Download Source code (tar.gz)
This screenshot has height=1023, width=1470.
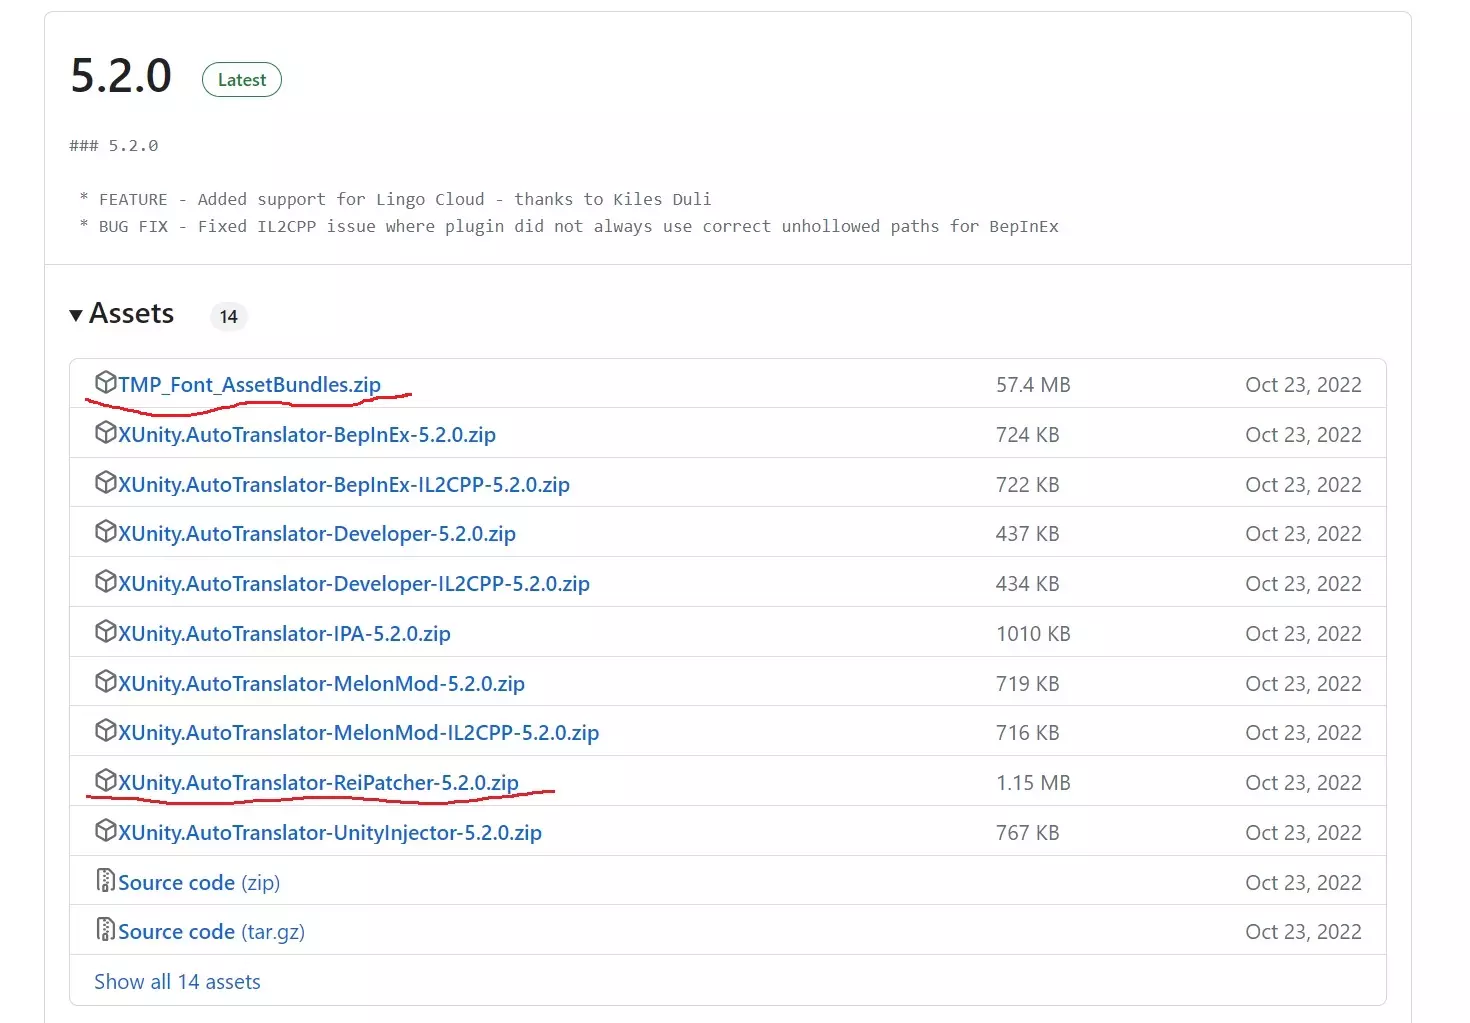pos(211,932)
